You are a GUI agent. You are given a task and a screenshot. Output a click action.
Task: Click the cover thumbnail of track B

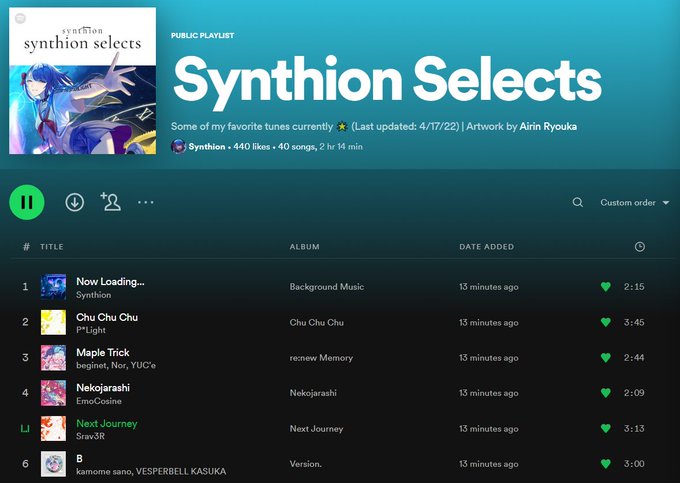point(53,464)
